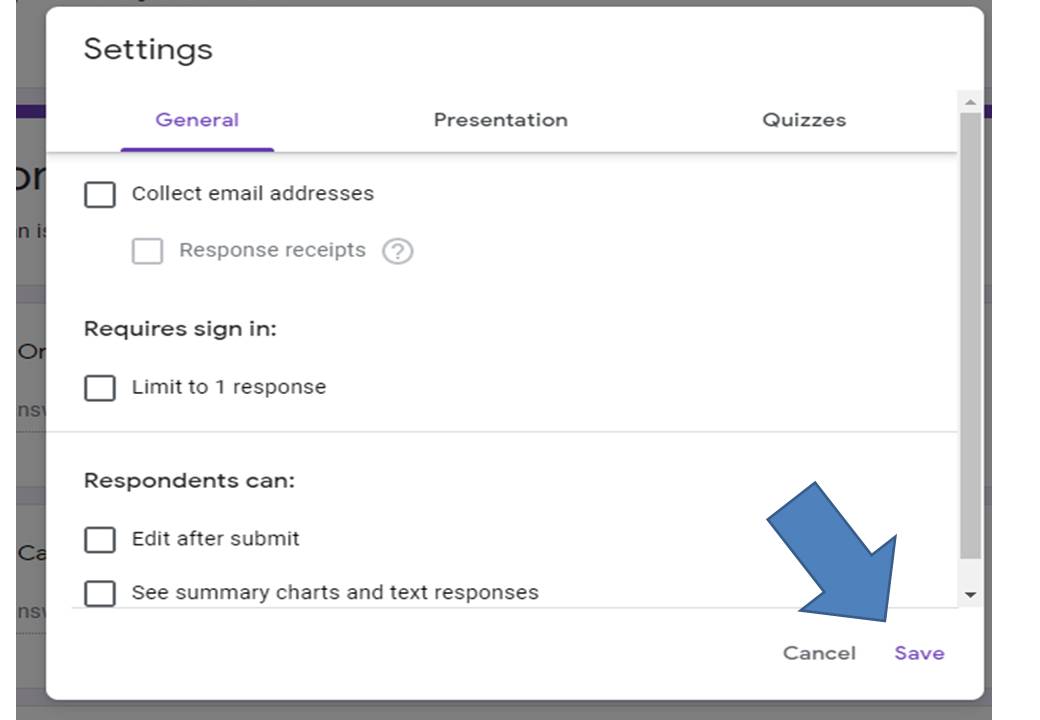Click the vertical scrollbar thumb

point(969,330)
